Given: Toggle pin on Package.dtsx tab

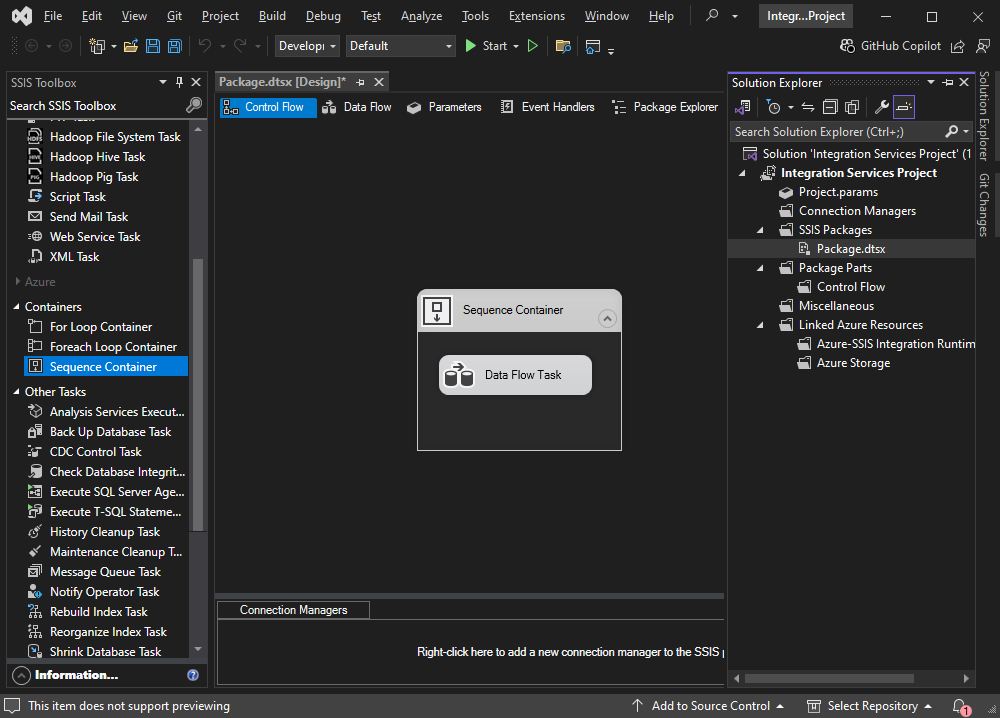Looking at the screenshot, I should (x=360, y=82).
